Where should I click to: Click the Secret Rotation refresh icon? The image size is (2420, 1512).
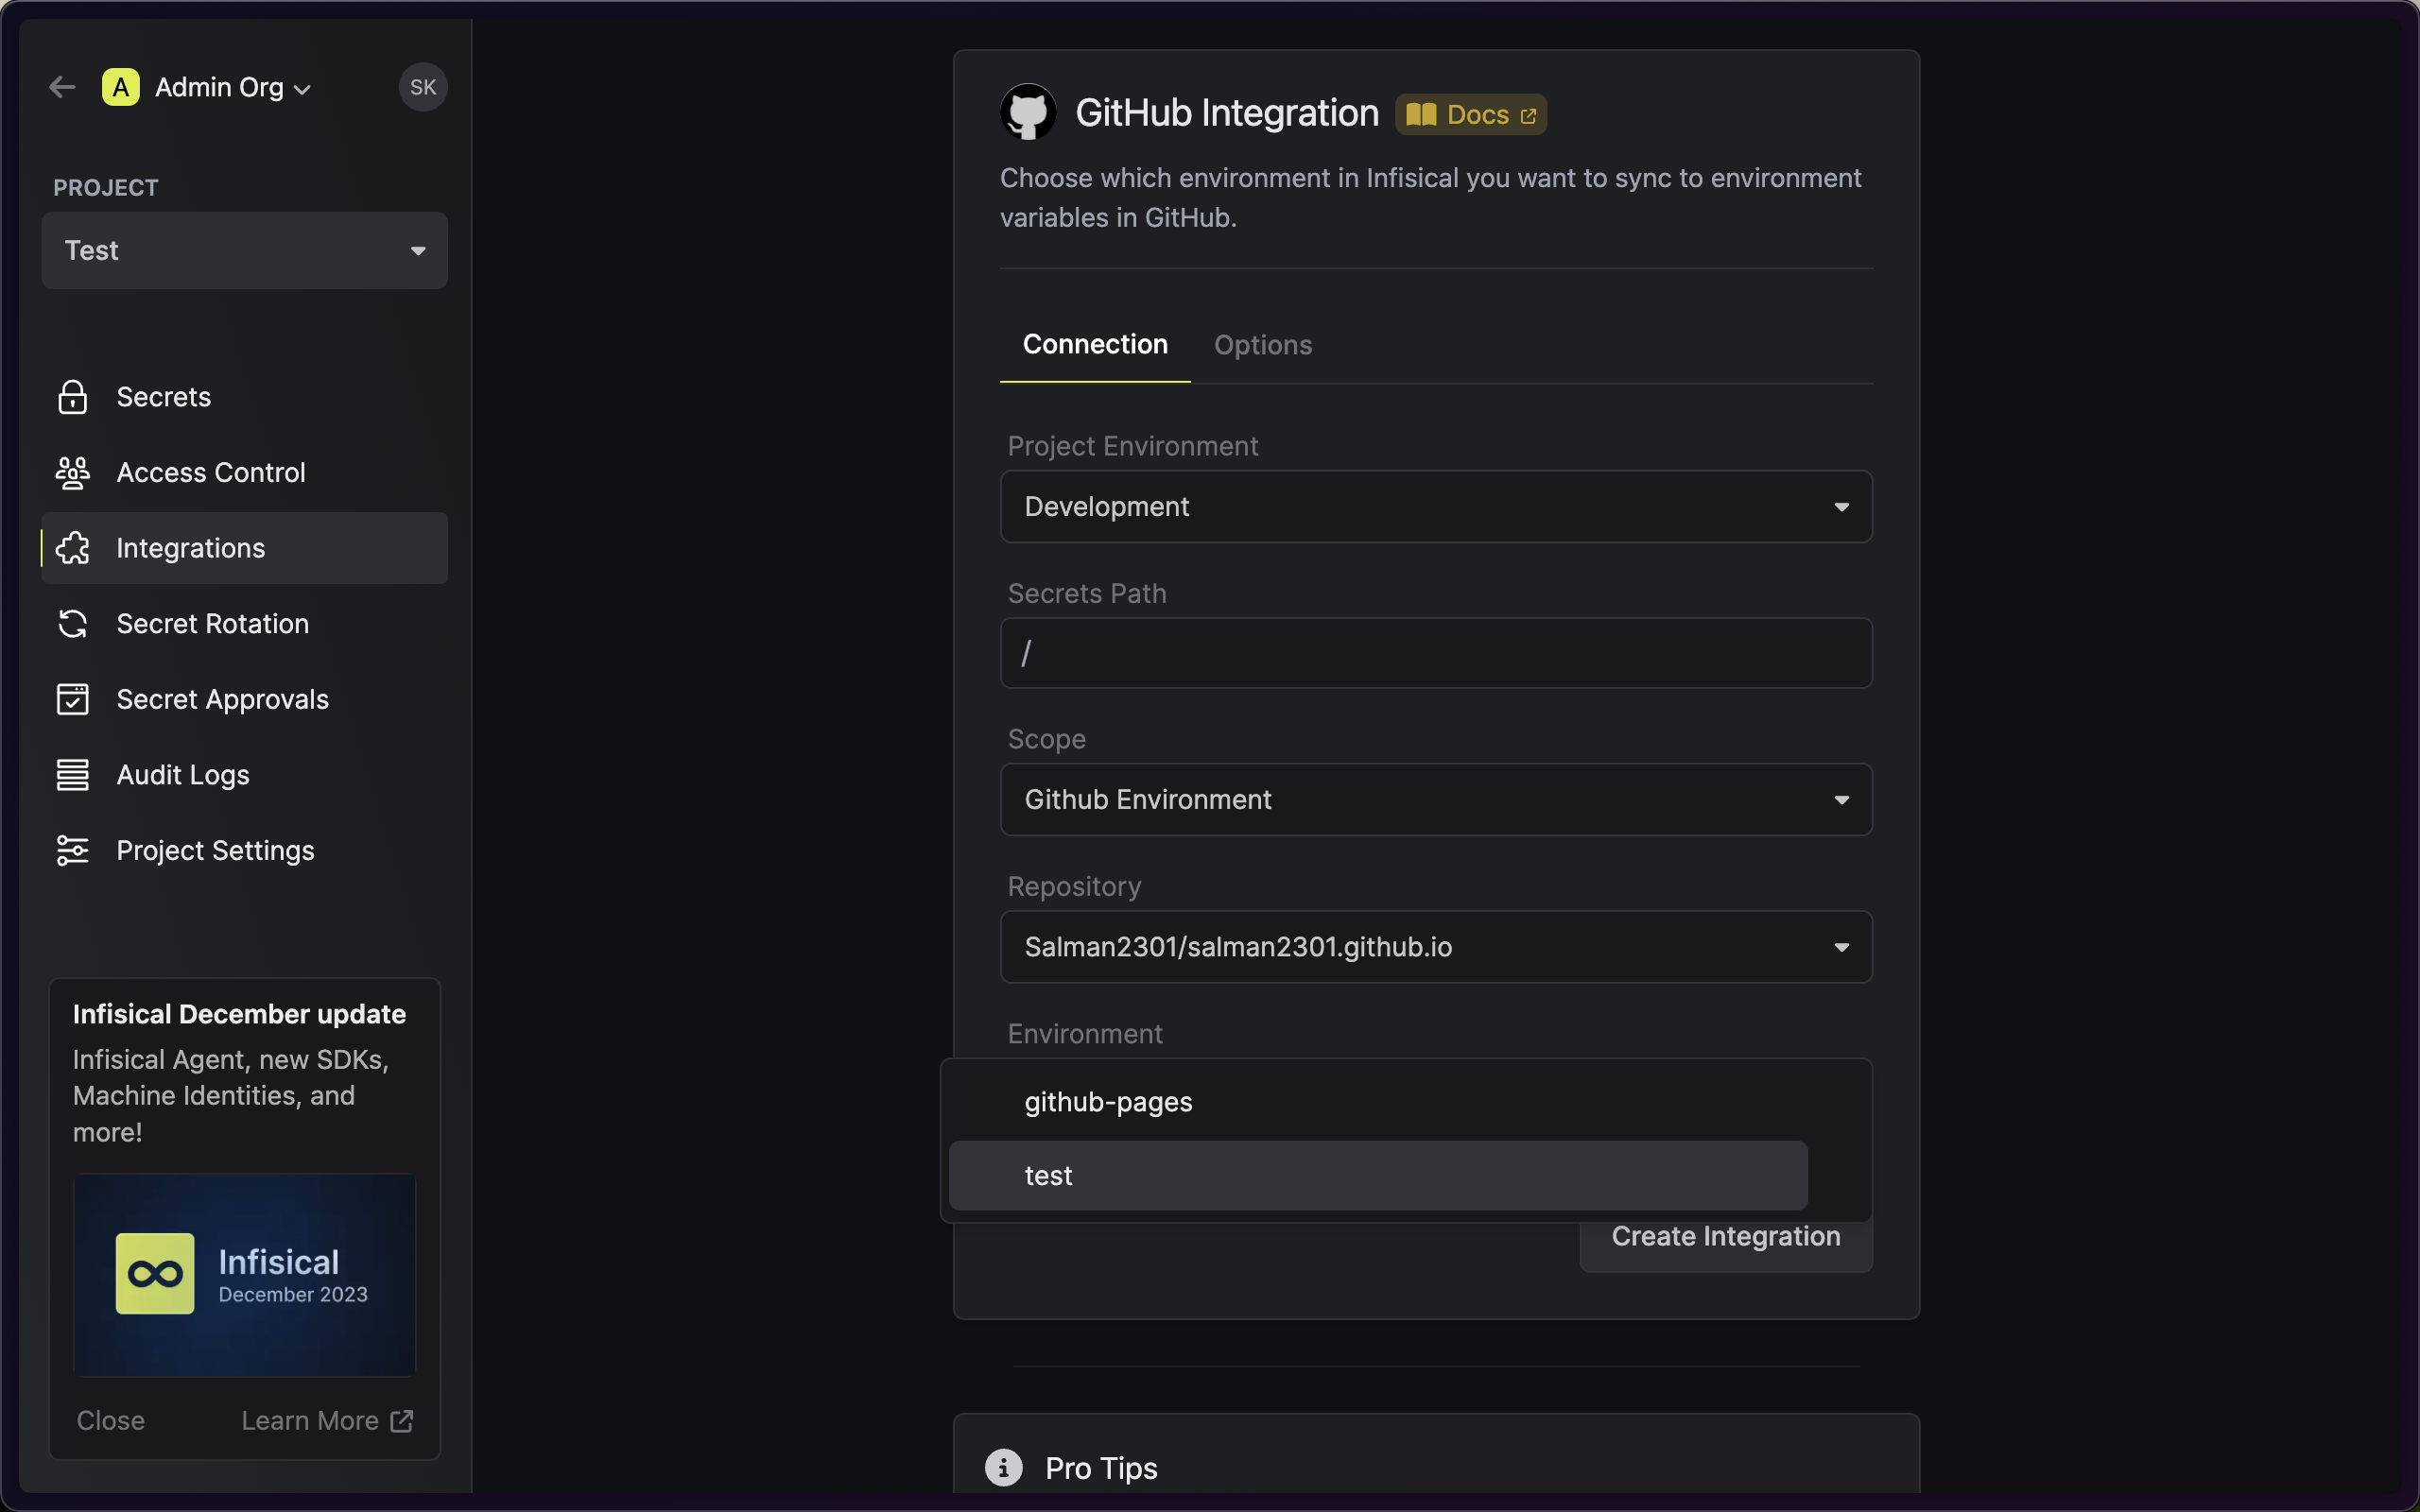tap(73, 624)
